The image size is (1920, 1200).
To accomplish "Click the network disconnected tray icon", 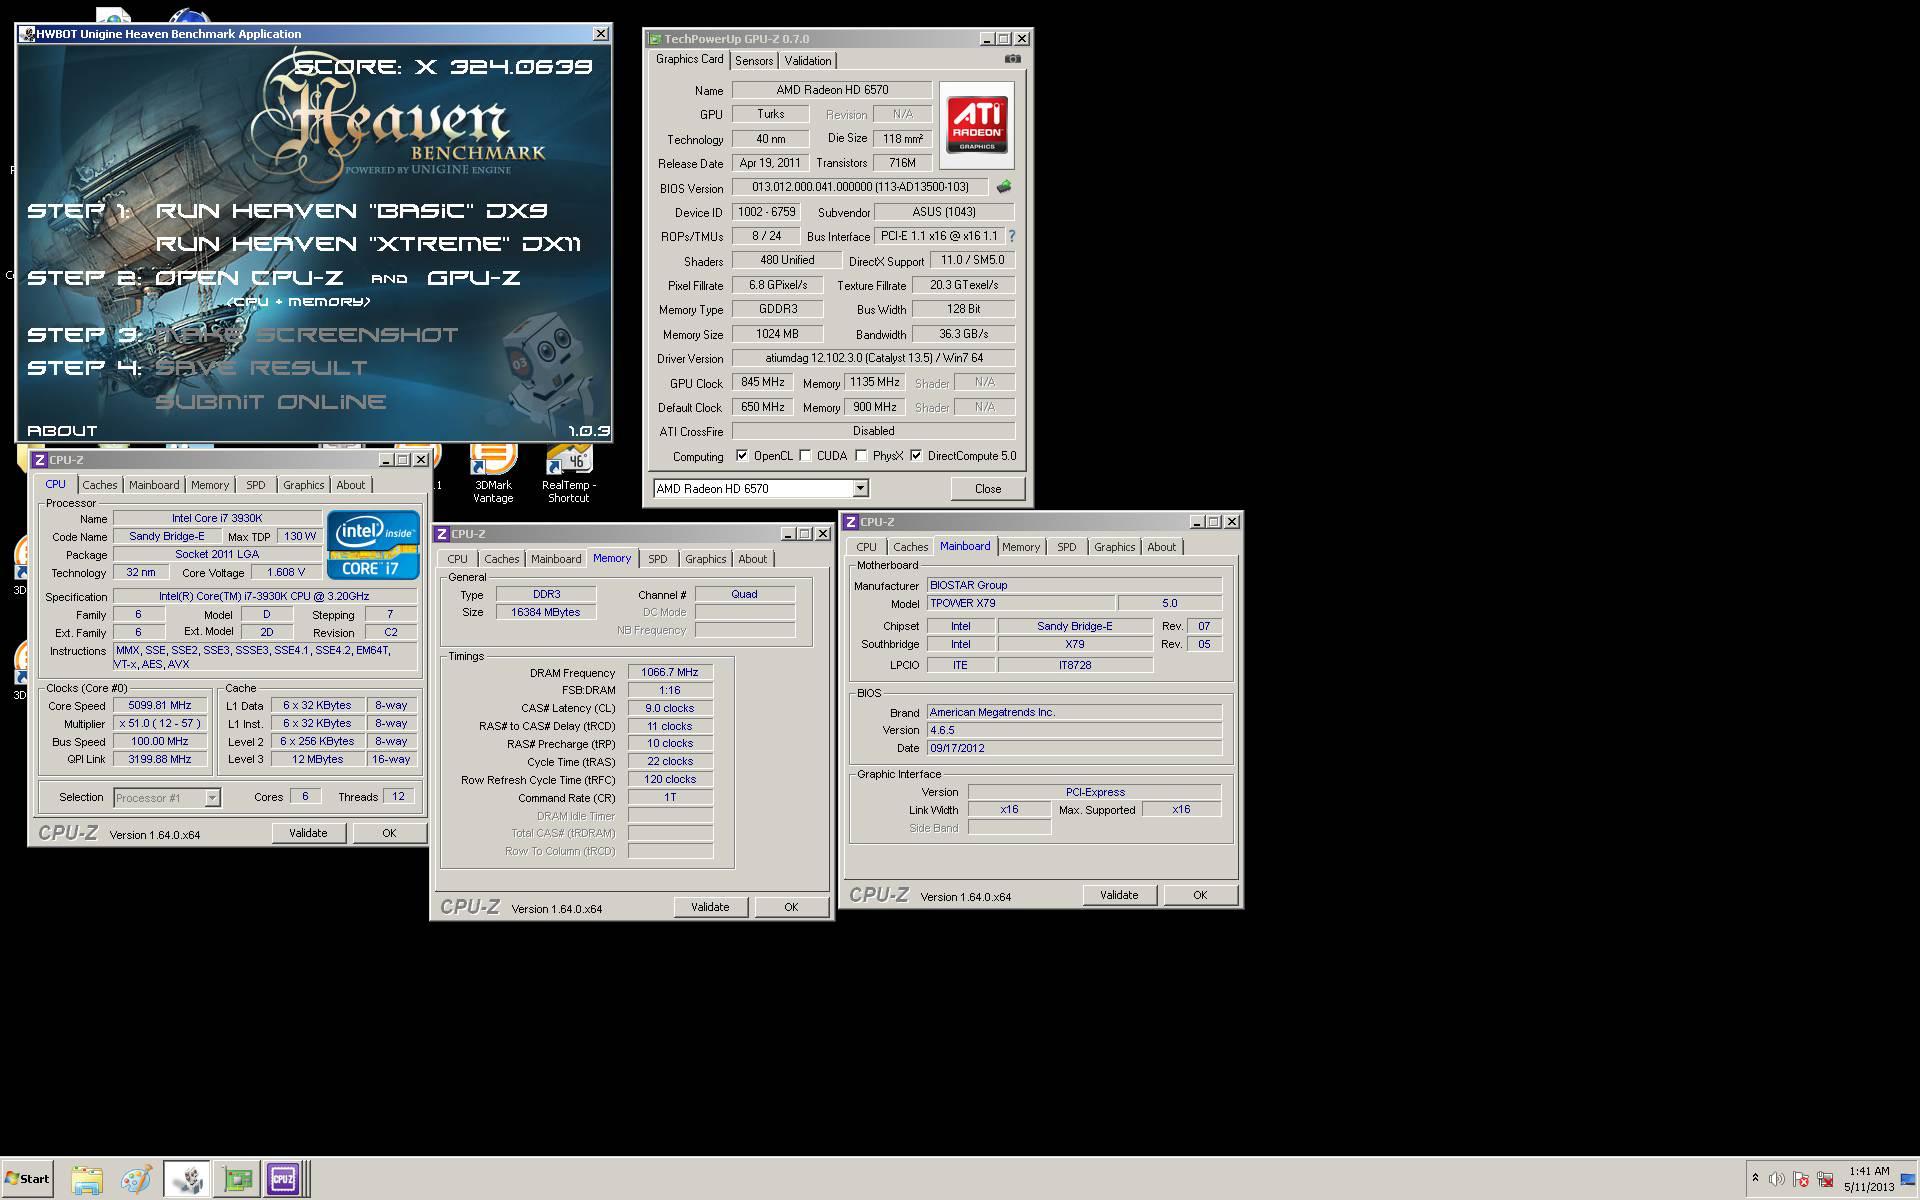I will (x=1825, y=1180).
